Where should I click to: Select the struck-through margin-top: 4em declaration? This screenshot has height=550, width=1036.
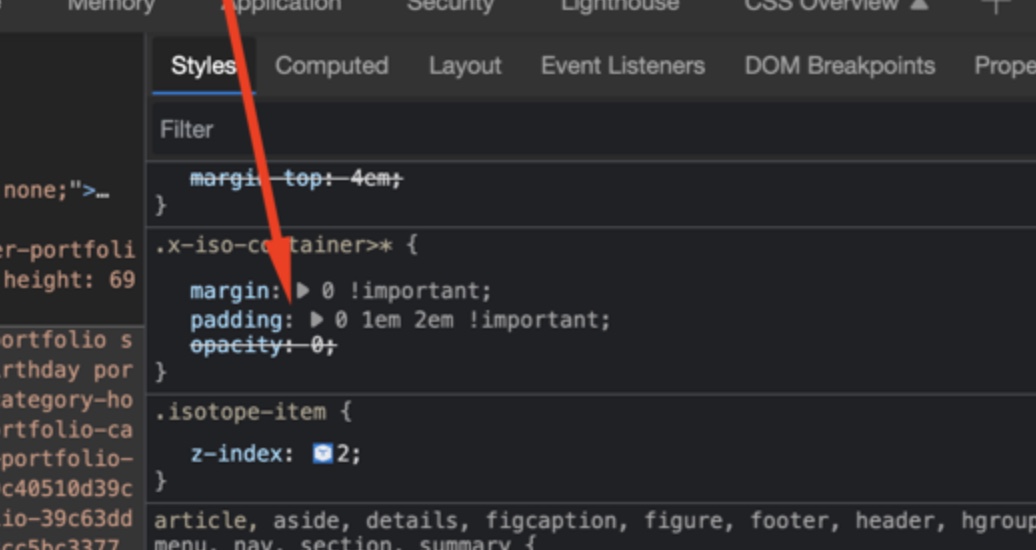(295, 179)
